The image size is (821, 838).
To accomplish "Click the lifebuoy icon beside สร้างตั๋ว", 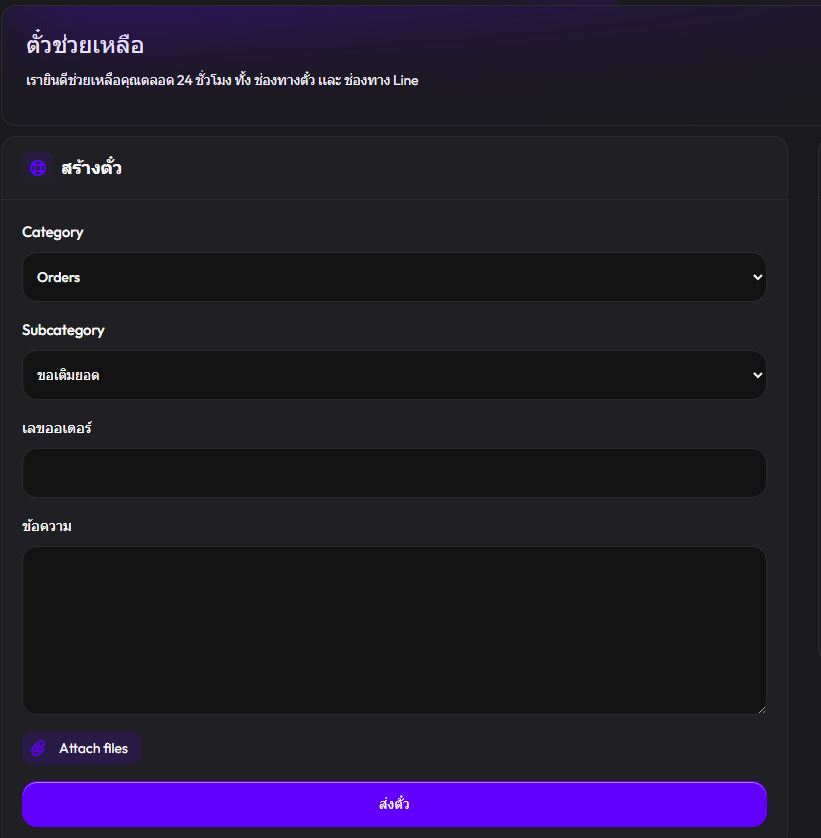I will click(x=38, y=168).
